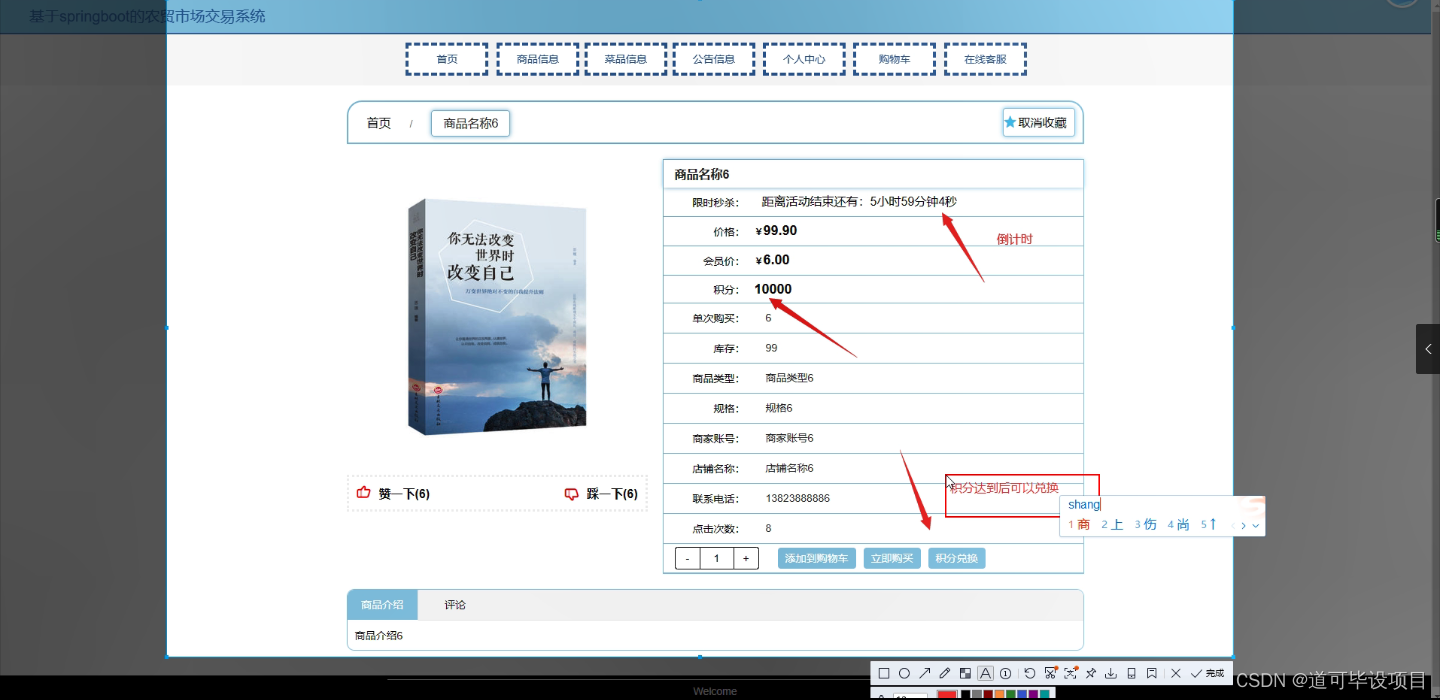The height and width of the screenshot is (700, 1440).
Task: Select the pencil drawing tool
Action: 943,672
